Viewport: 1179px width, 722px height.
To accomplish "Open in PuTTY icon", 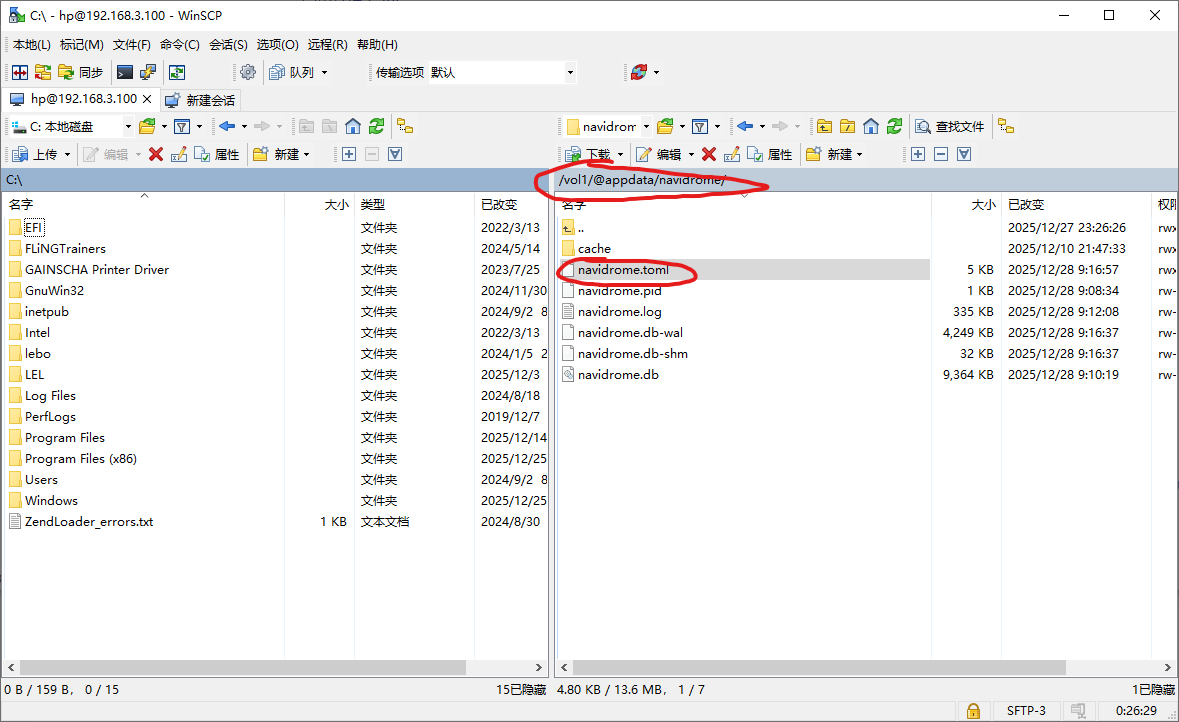I will click(148, 72).
